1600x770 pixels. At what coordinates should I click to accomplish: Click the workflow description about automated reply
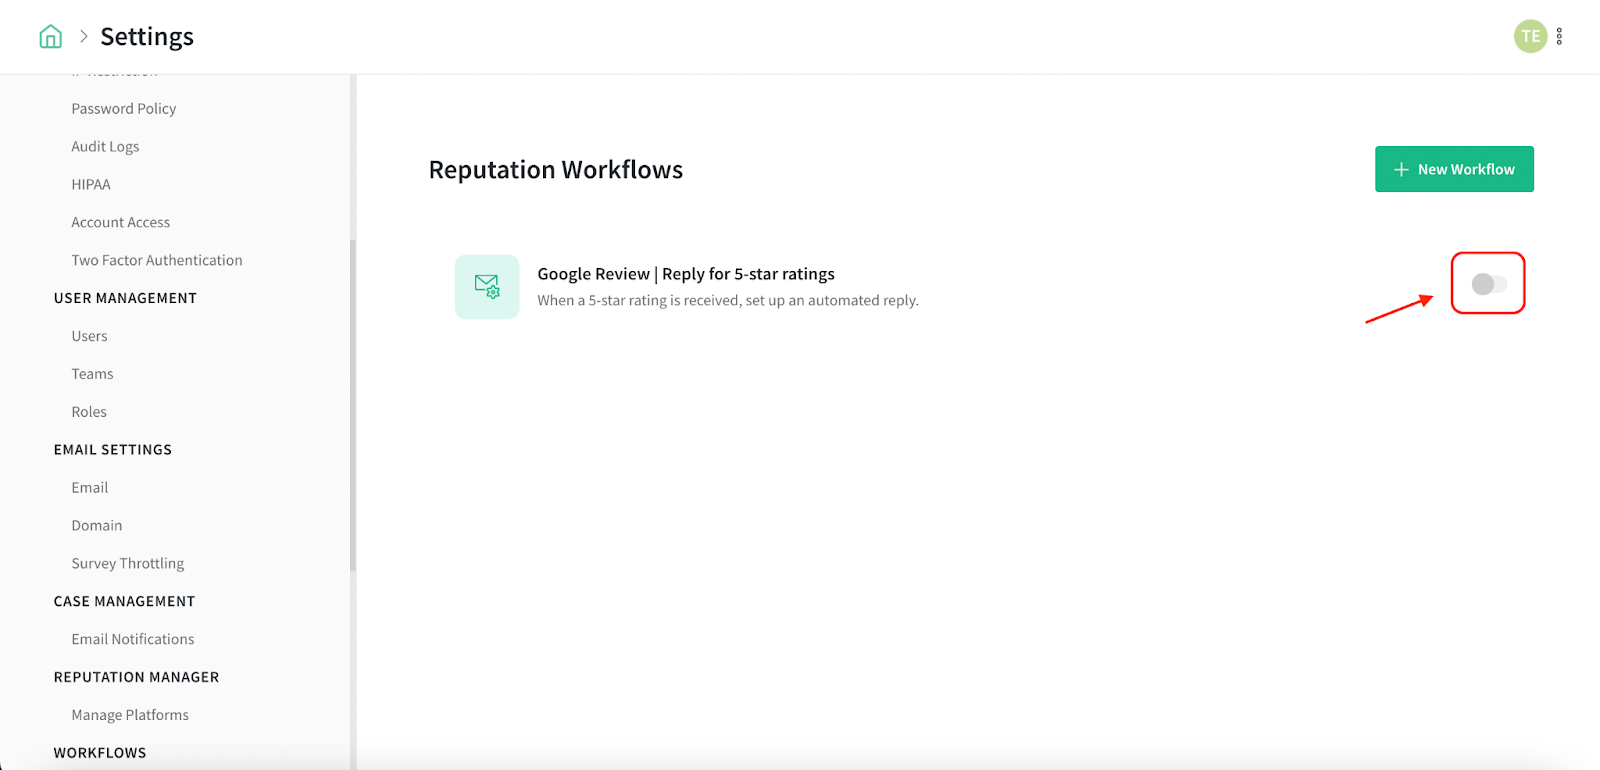click(x=728, y=301)
